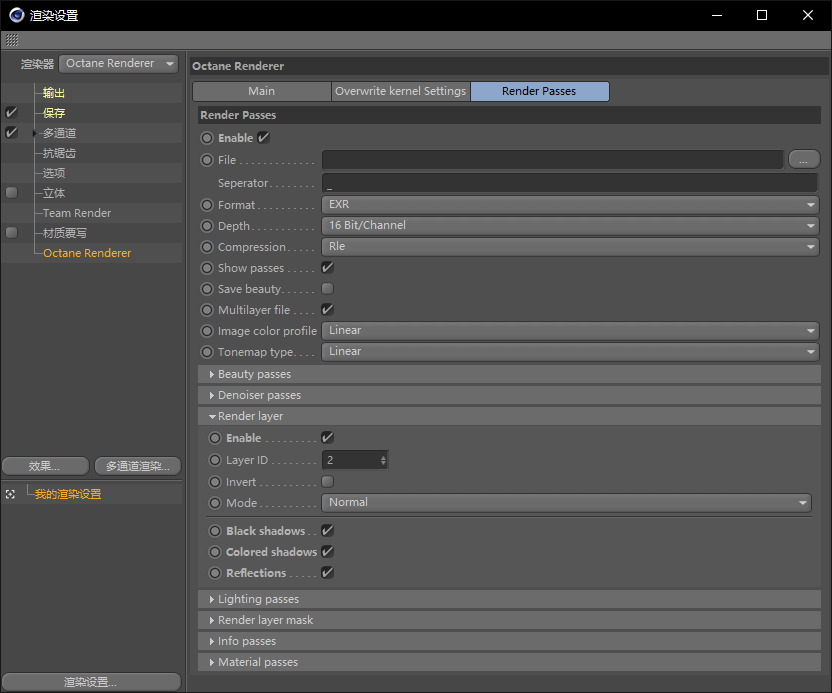This screenshot has width=832, height=693.
Task: Switch to the Main tab
Action: 262,91
